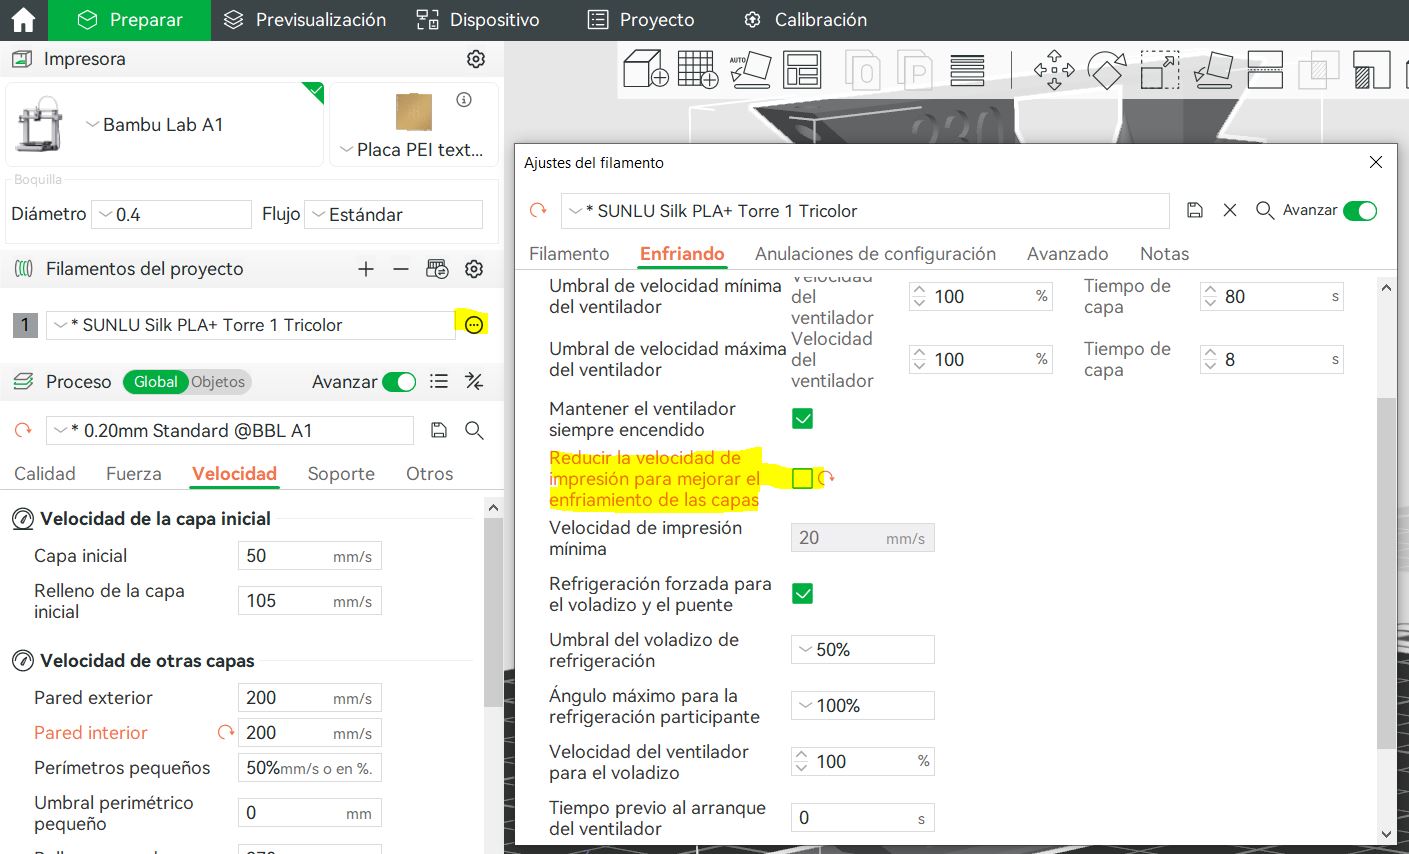
Task: Select the Move tool in the toolbar
Action: pos(1053,71)
